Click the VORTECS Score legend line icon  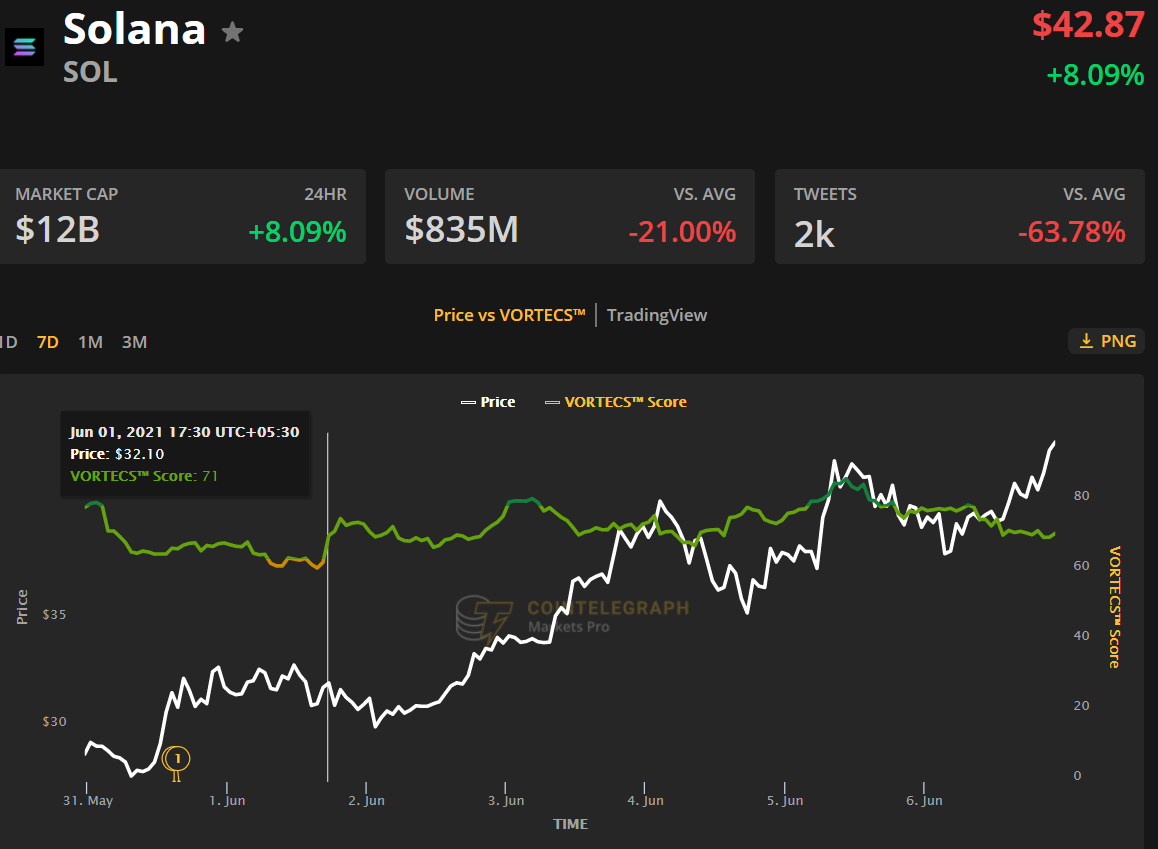(555, 402)
